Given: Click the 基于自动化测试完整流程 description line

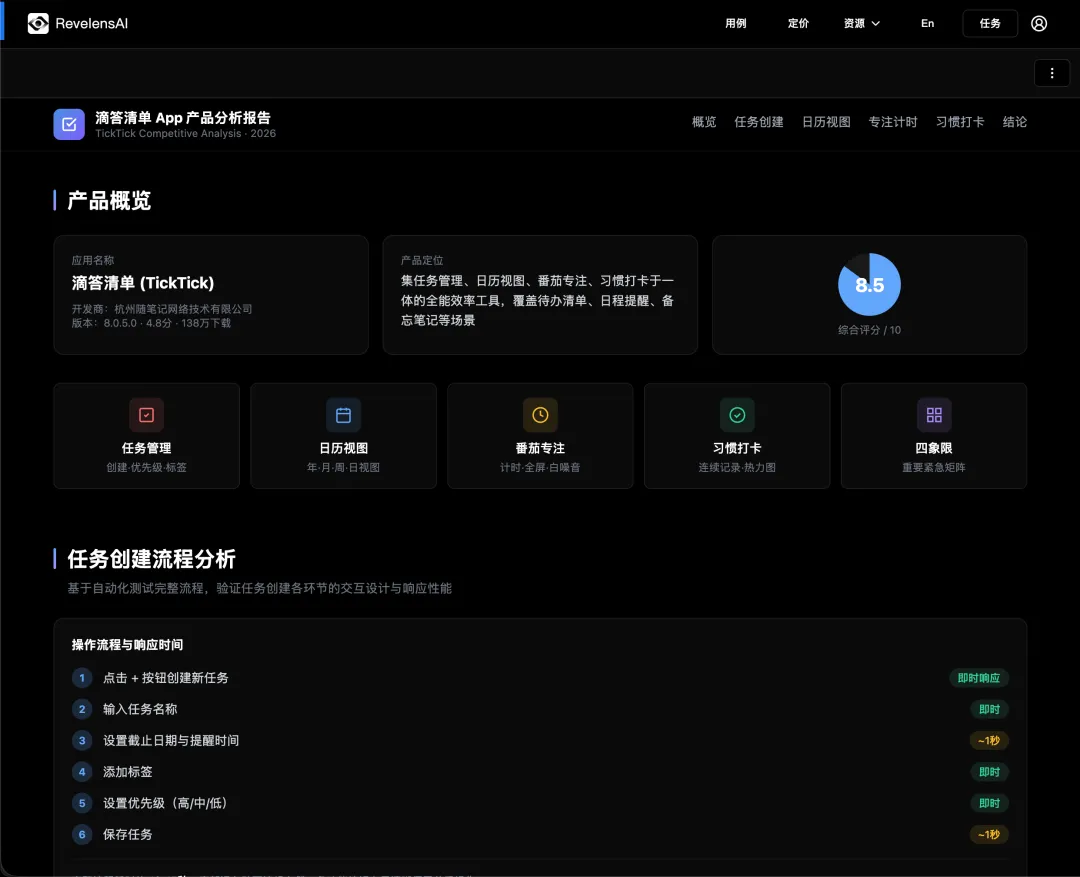Looking at the screenshot, I should pyautogui.click(x=260, y=588).
